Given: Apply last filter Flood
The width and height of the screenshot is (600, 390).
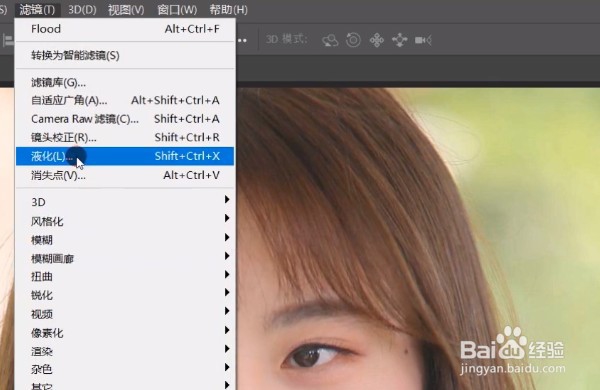Looking at the screenshot, I should click(x=125, y=29).
